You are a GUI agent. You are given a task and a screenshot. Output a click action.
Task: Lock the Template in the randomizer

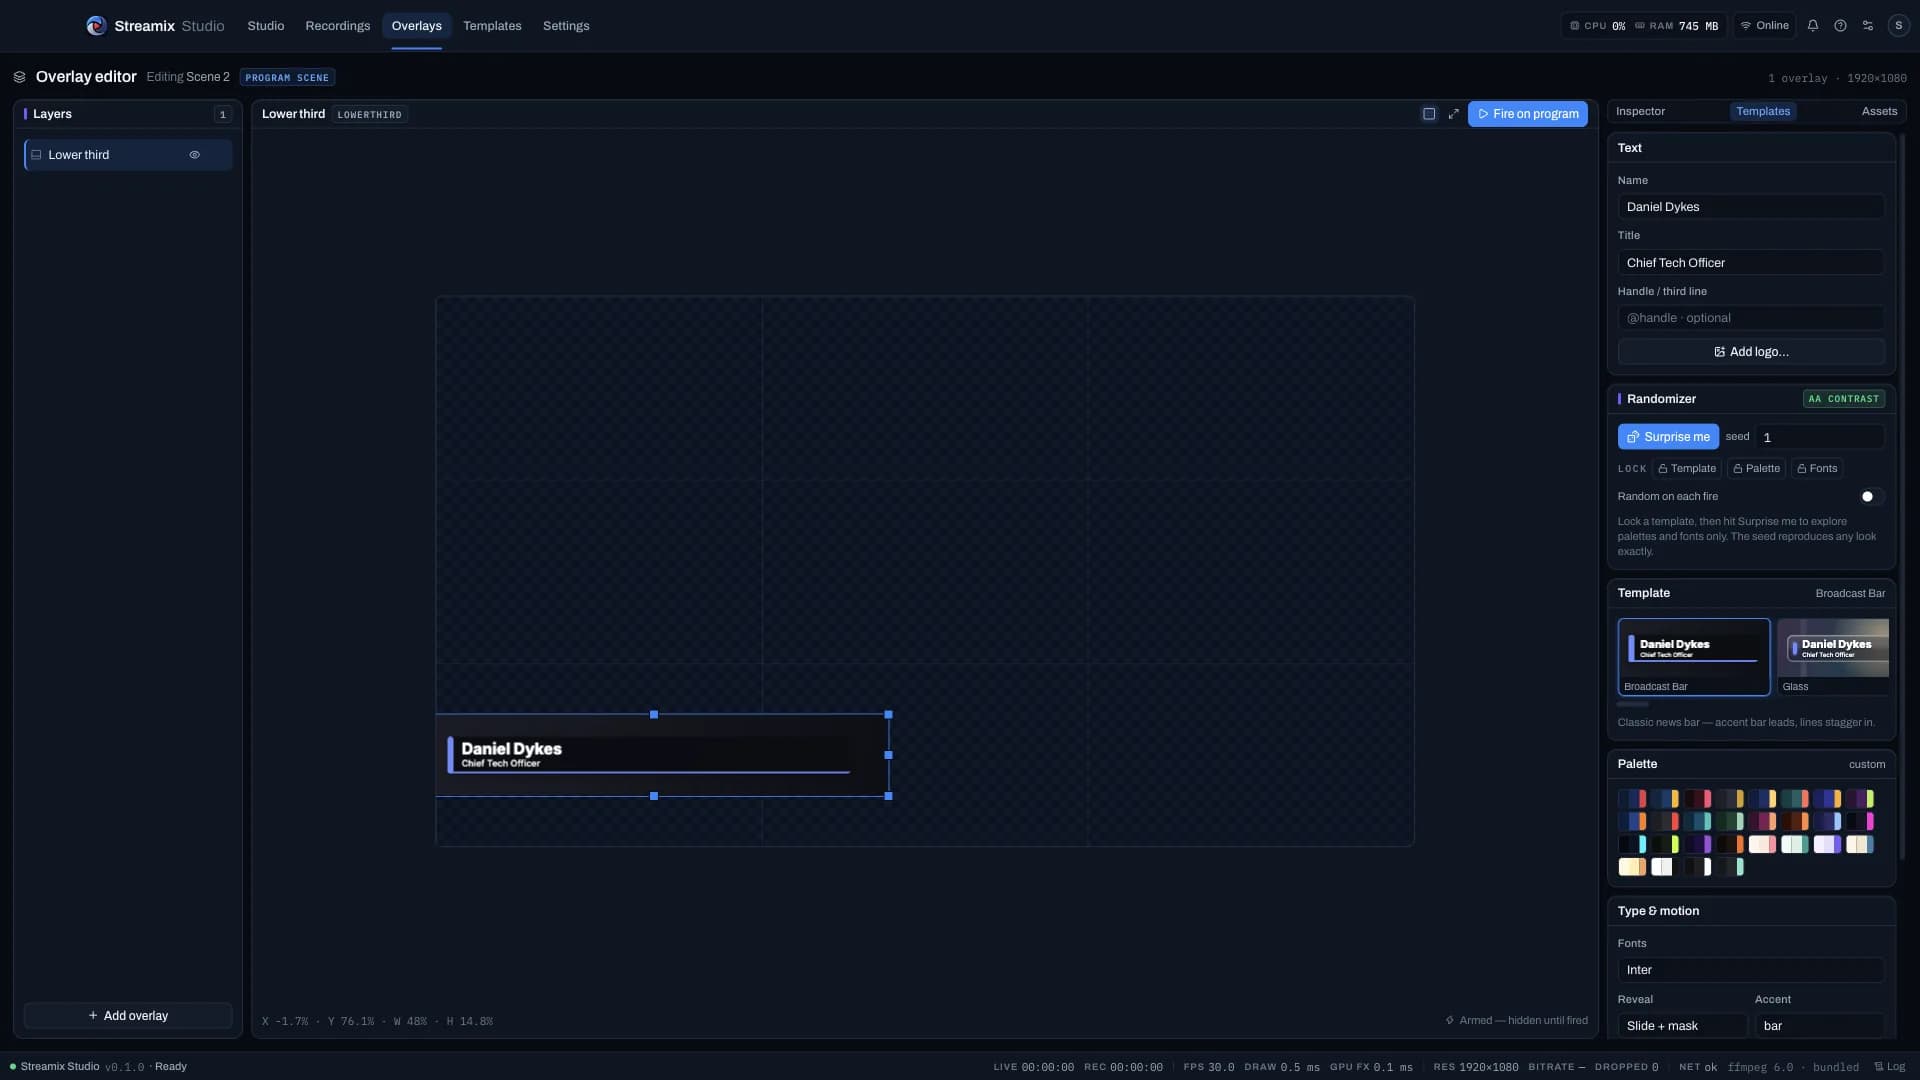point(1687,469)
